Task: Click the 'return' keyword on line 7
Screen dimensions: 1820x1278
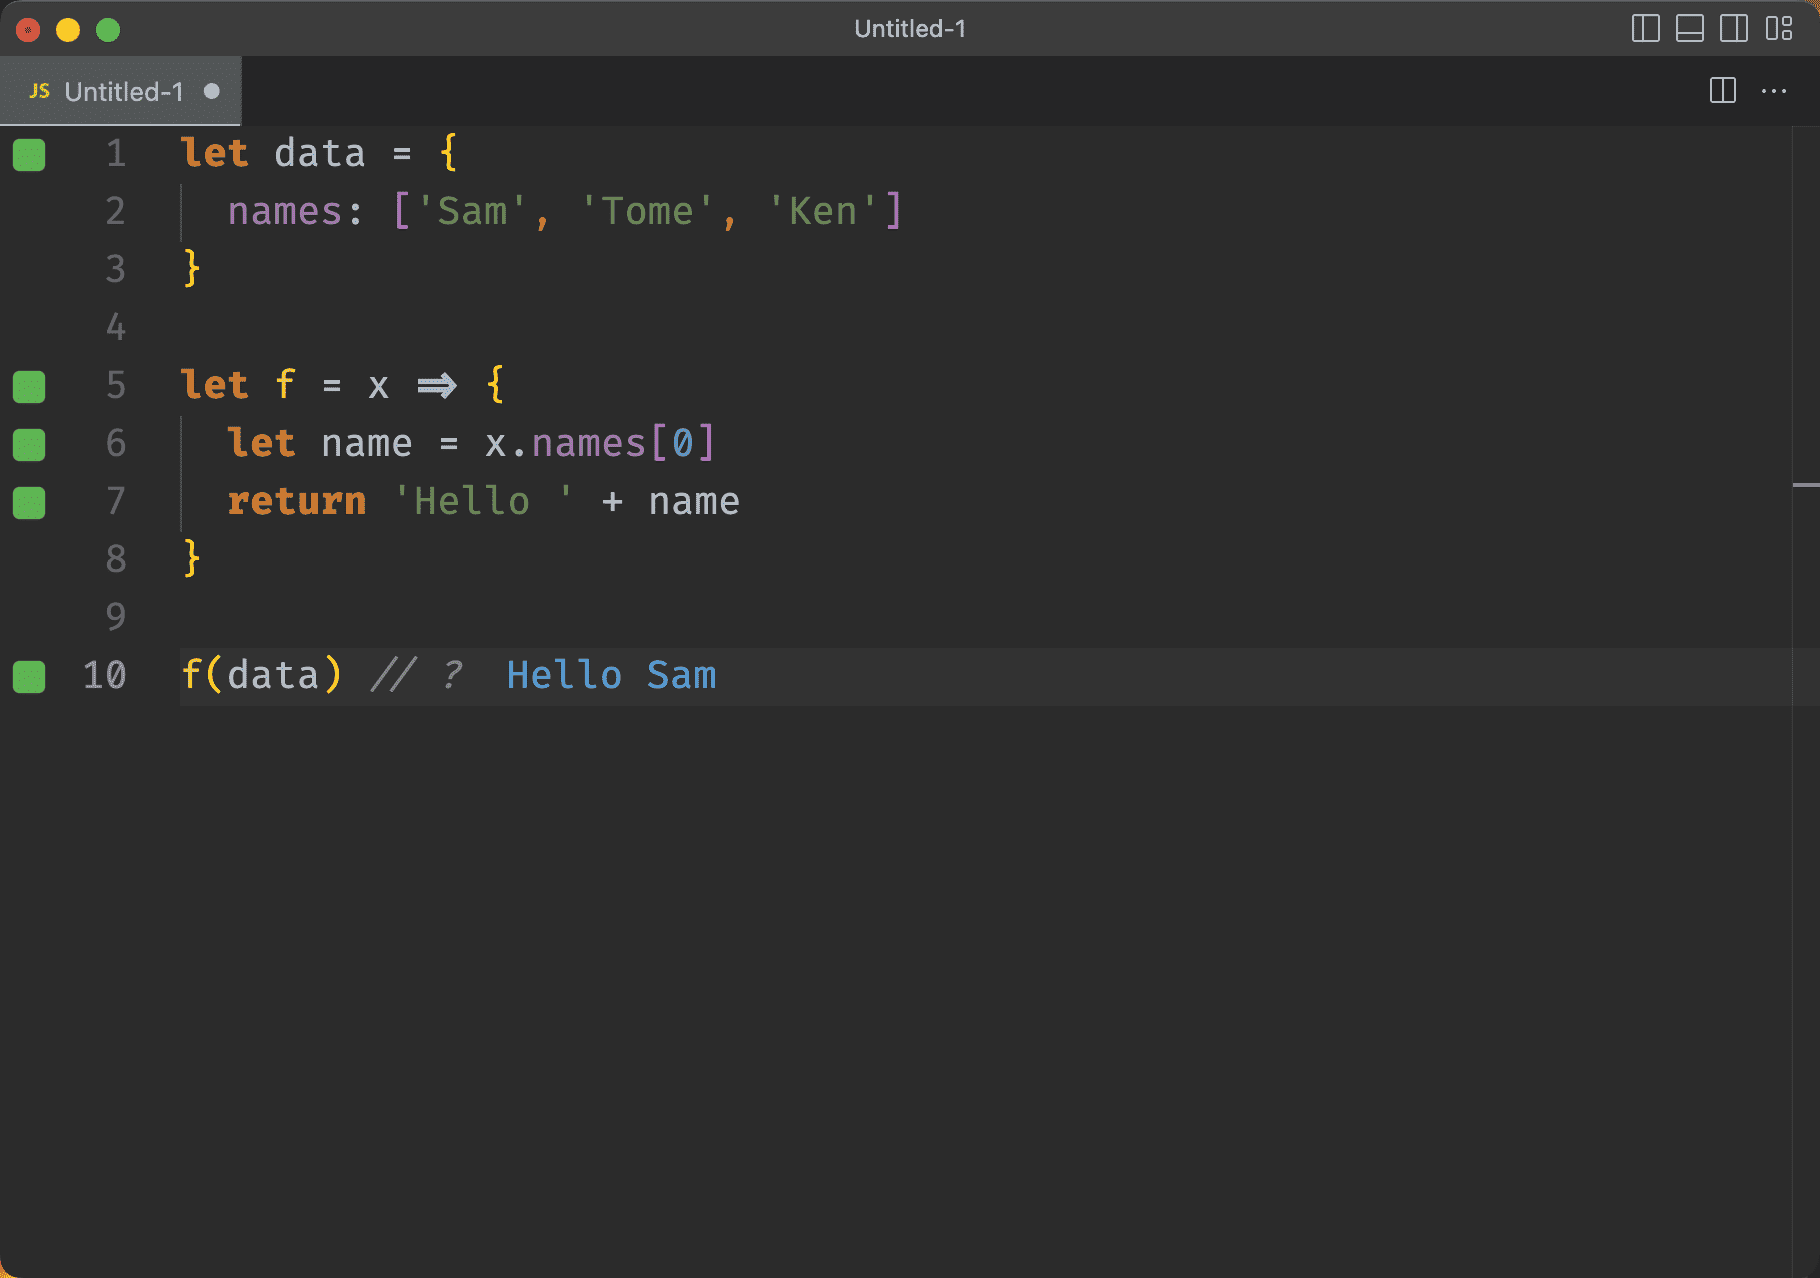Action: point(296,501)
